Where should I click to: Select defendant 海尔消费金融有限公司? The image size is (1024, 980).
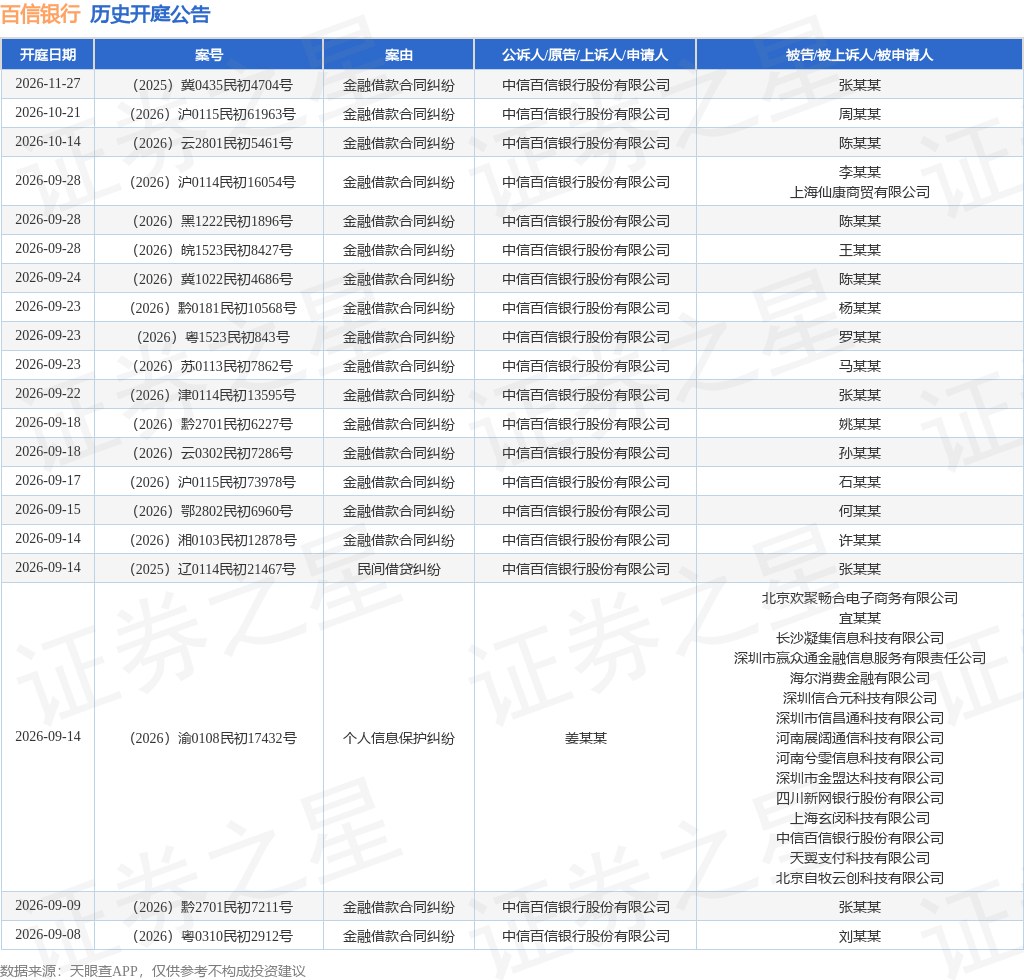tap(859, 678)
